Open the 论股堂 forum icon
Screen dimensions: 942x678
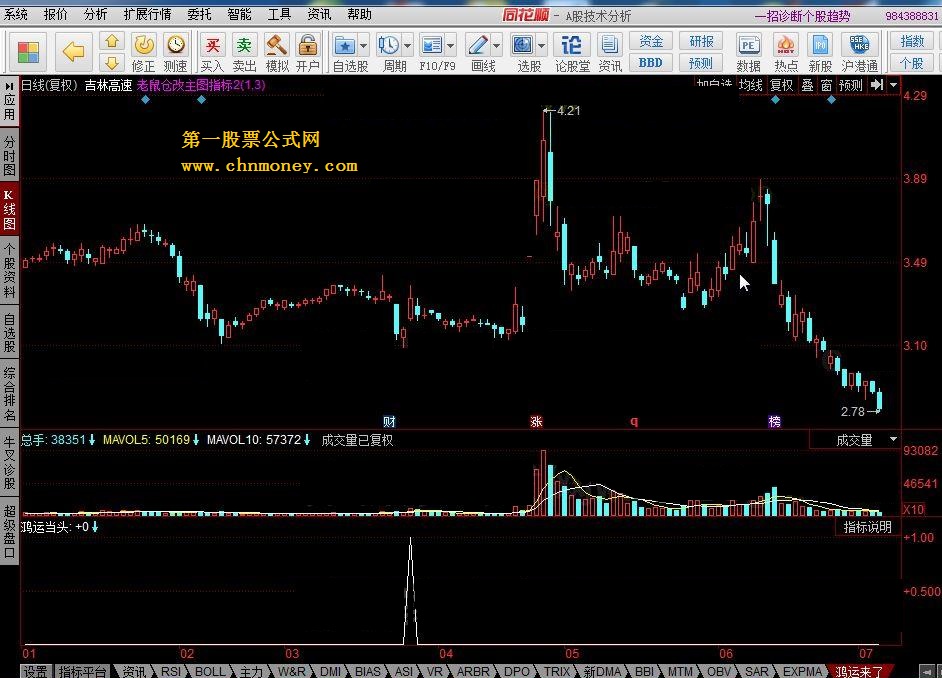pyautogui.click(x=571, y=45)
